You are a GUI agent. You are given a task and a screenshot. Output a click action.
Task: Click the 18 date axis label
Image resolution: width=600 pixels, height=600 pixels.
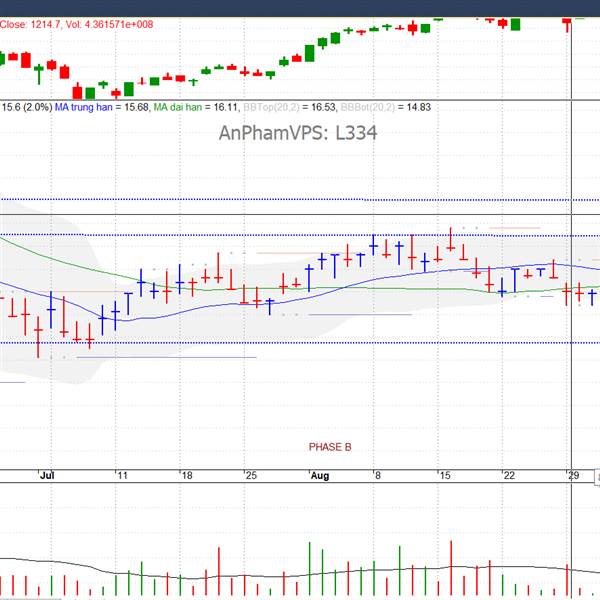[187, 476]
